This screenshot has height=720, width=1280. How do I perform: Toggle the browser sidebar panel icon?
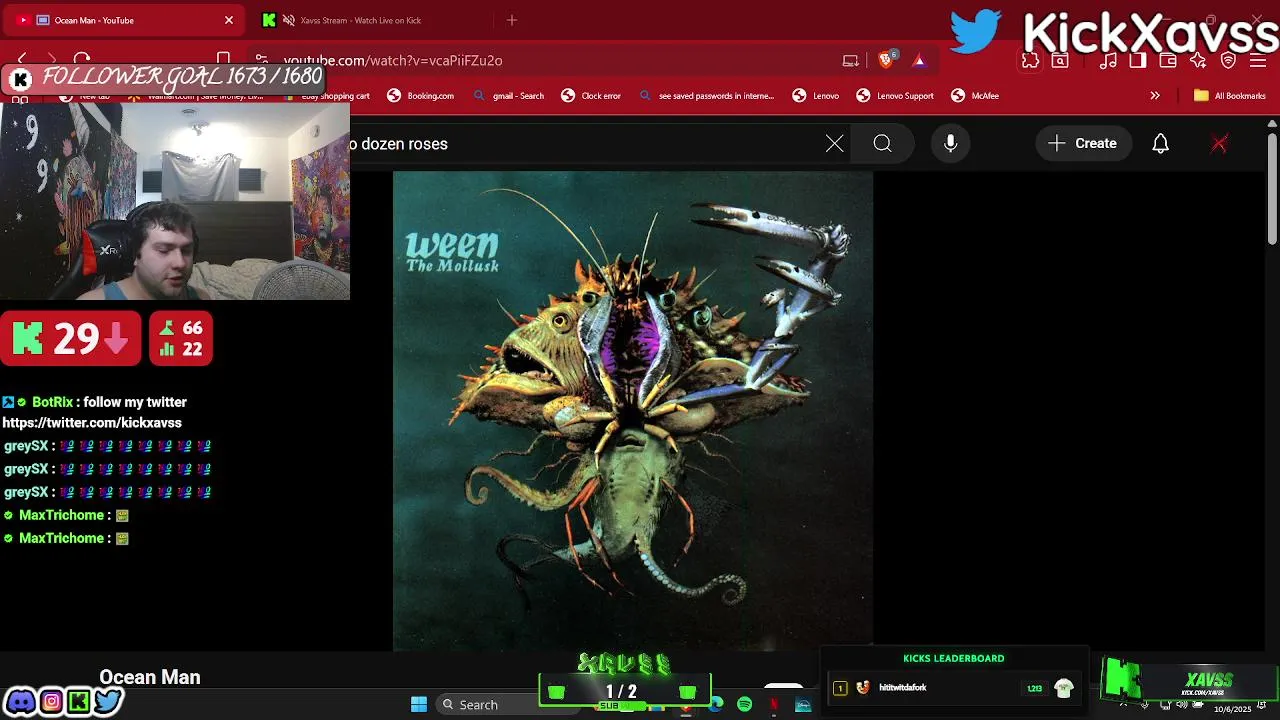(1138, 60)
